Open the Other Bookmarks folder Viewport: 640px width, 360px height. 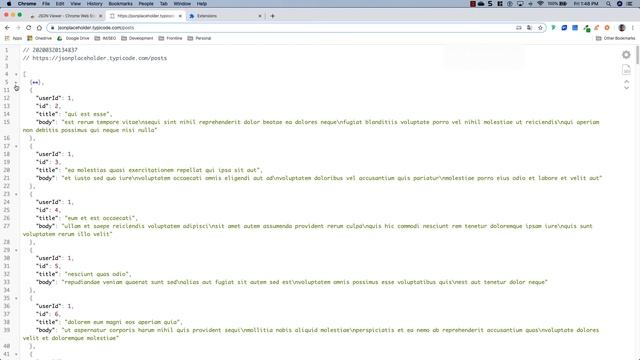616,38
